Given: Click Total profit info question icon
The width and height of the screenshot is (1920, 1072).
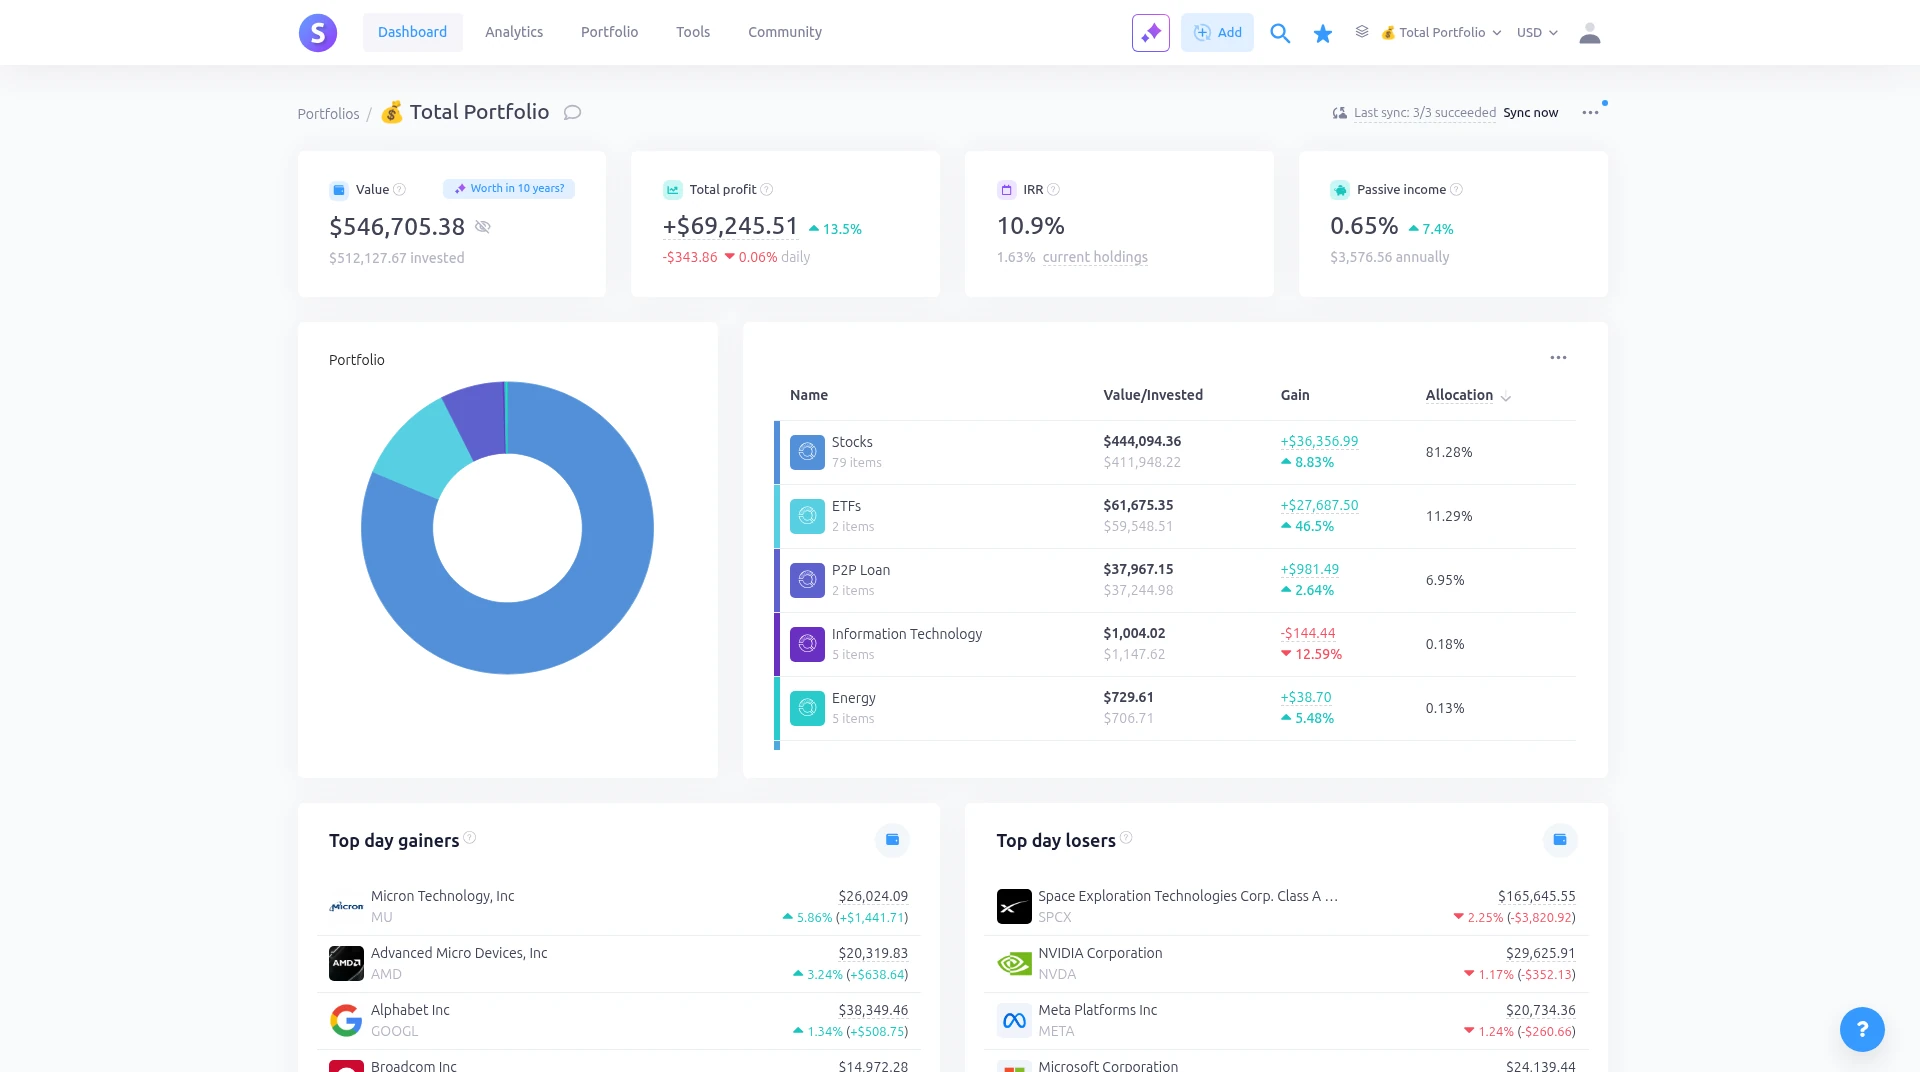Looking at the screenshot, I should click(x=767, y=190).
